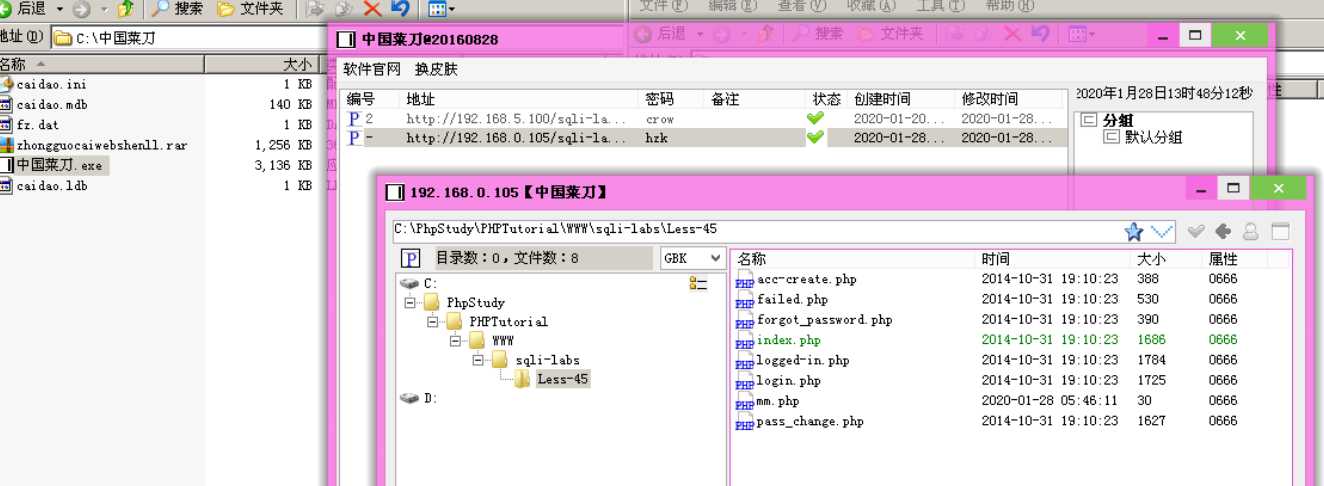Select shell entry 192.168.0.105 with password hzk
Viewport: 1324px width, 486px height.
[704, 137]
